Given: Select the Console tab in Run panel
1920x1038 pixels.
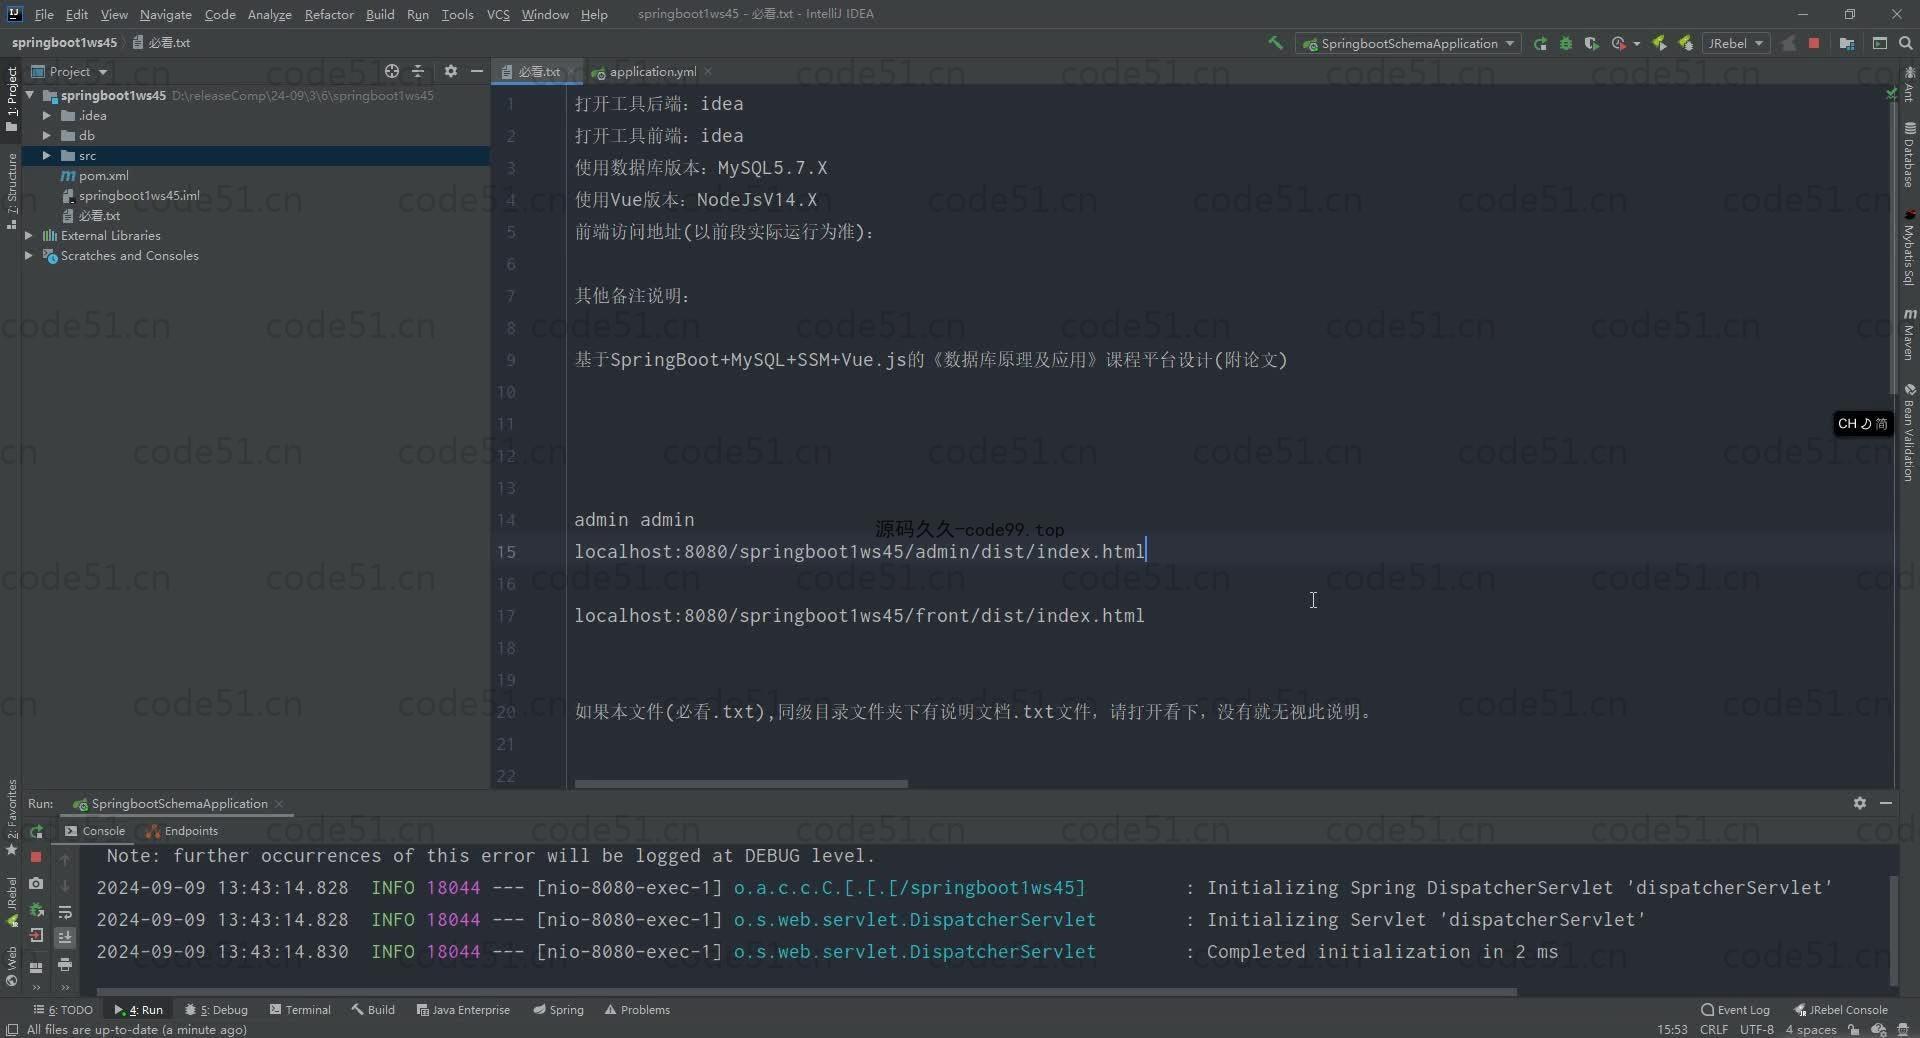Looking at the screenshot, I should [x=95, y=831].
